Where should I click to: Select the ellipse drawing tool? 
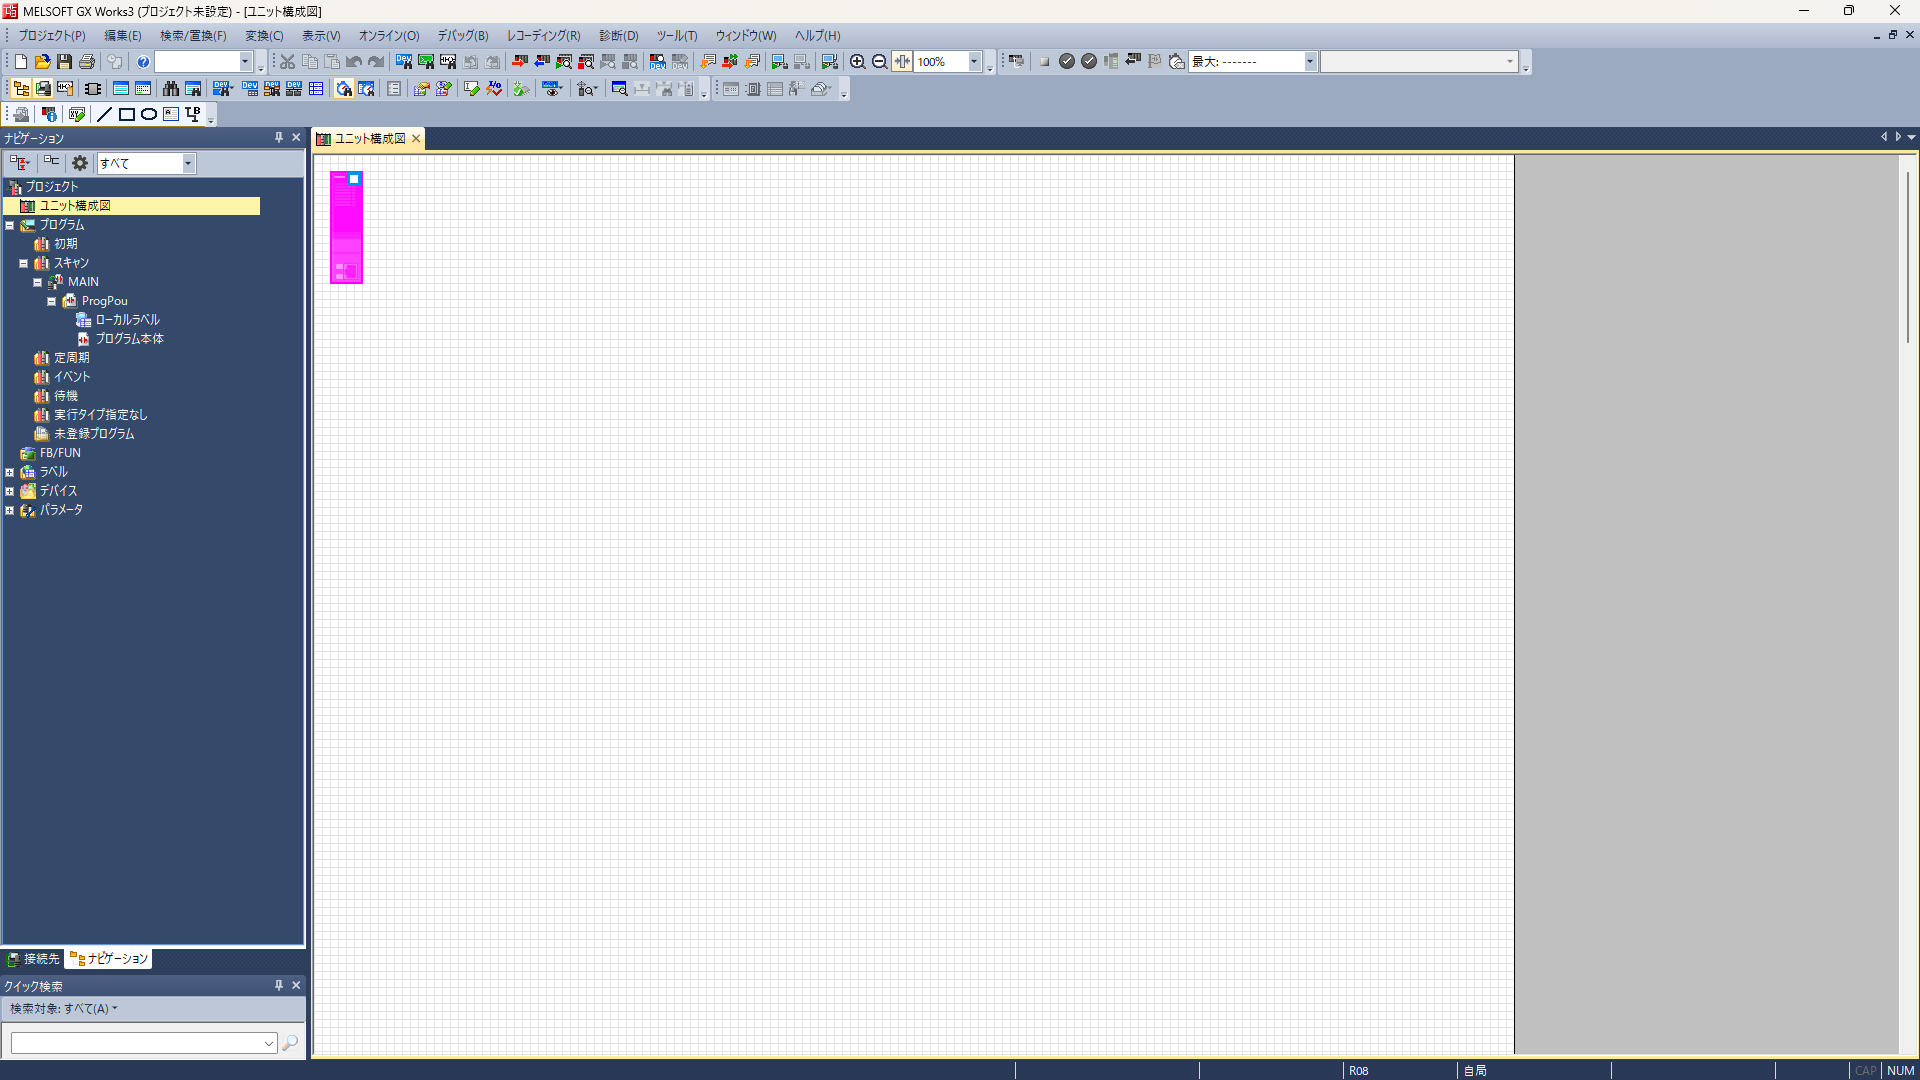pos(149,115)
